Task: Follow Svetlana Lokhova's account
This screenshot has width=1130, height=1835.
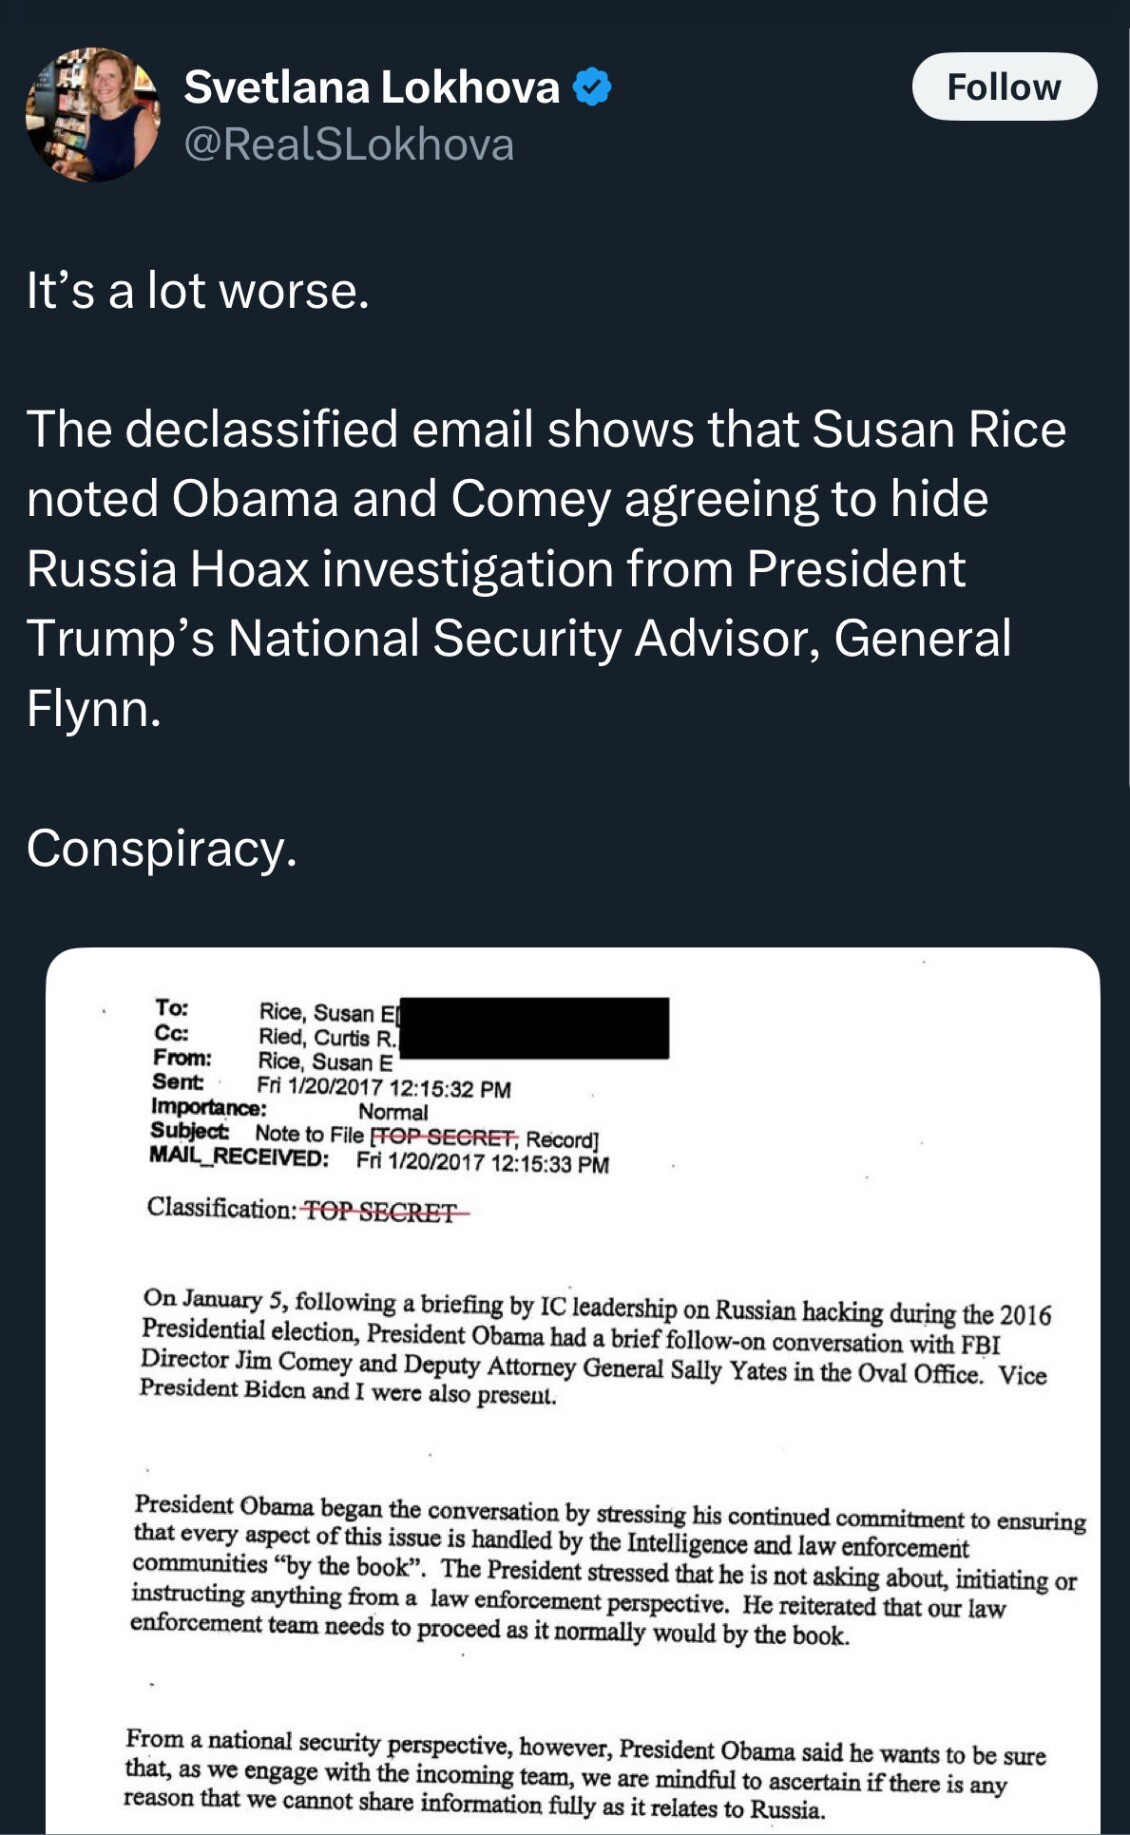Action: point(1003,87)
